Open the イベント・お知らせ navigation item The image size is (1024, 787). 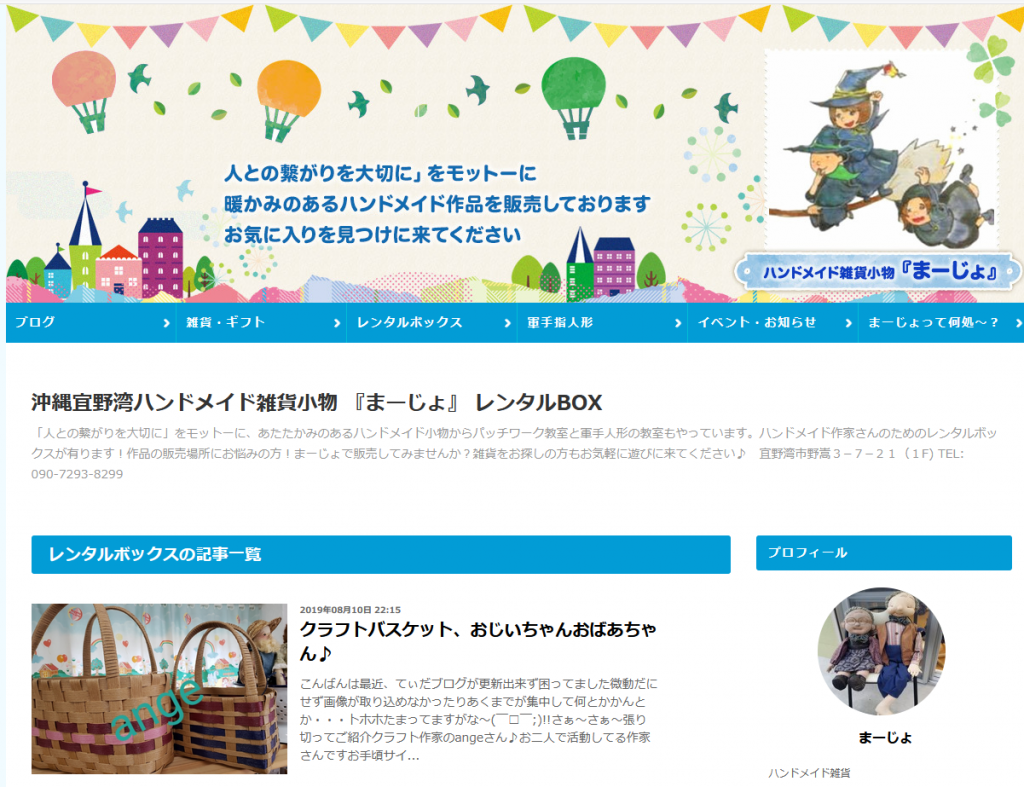[x=773, y=322]
